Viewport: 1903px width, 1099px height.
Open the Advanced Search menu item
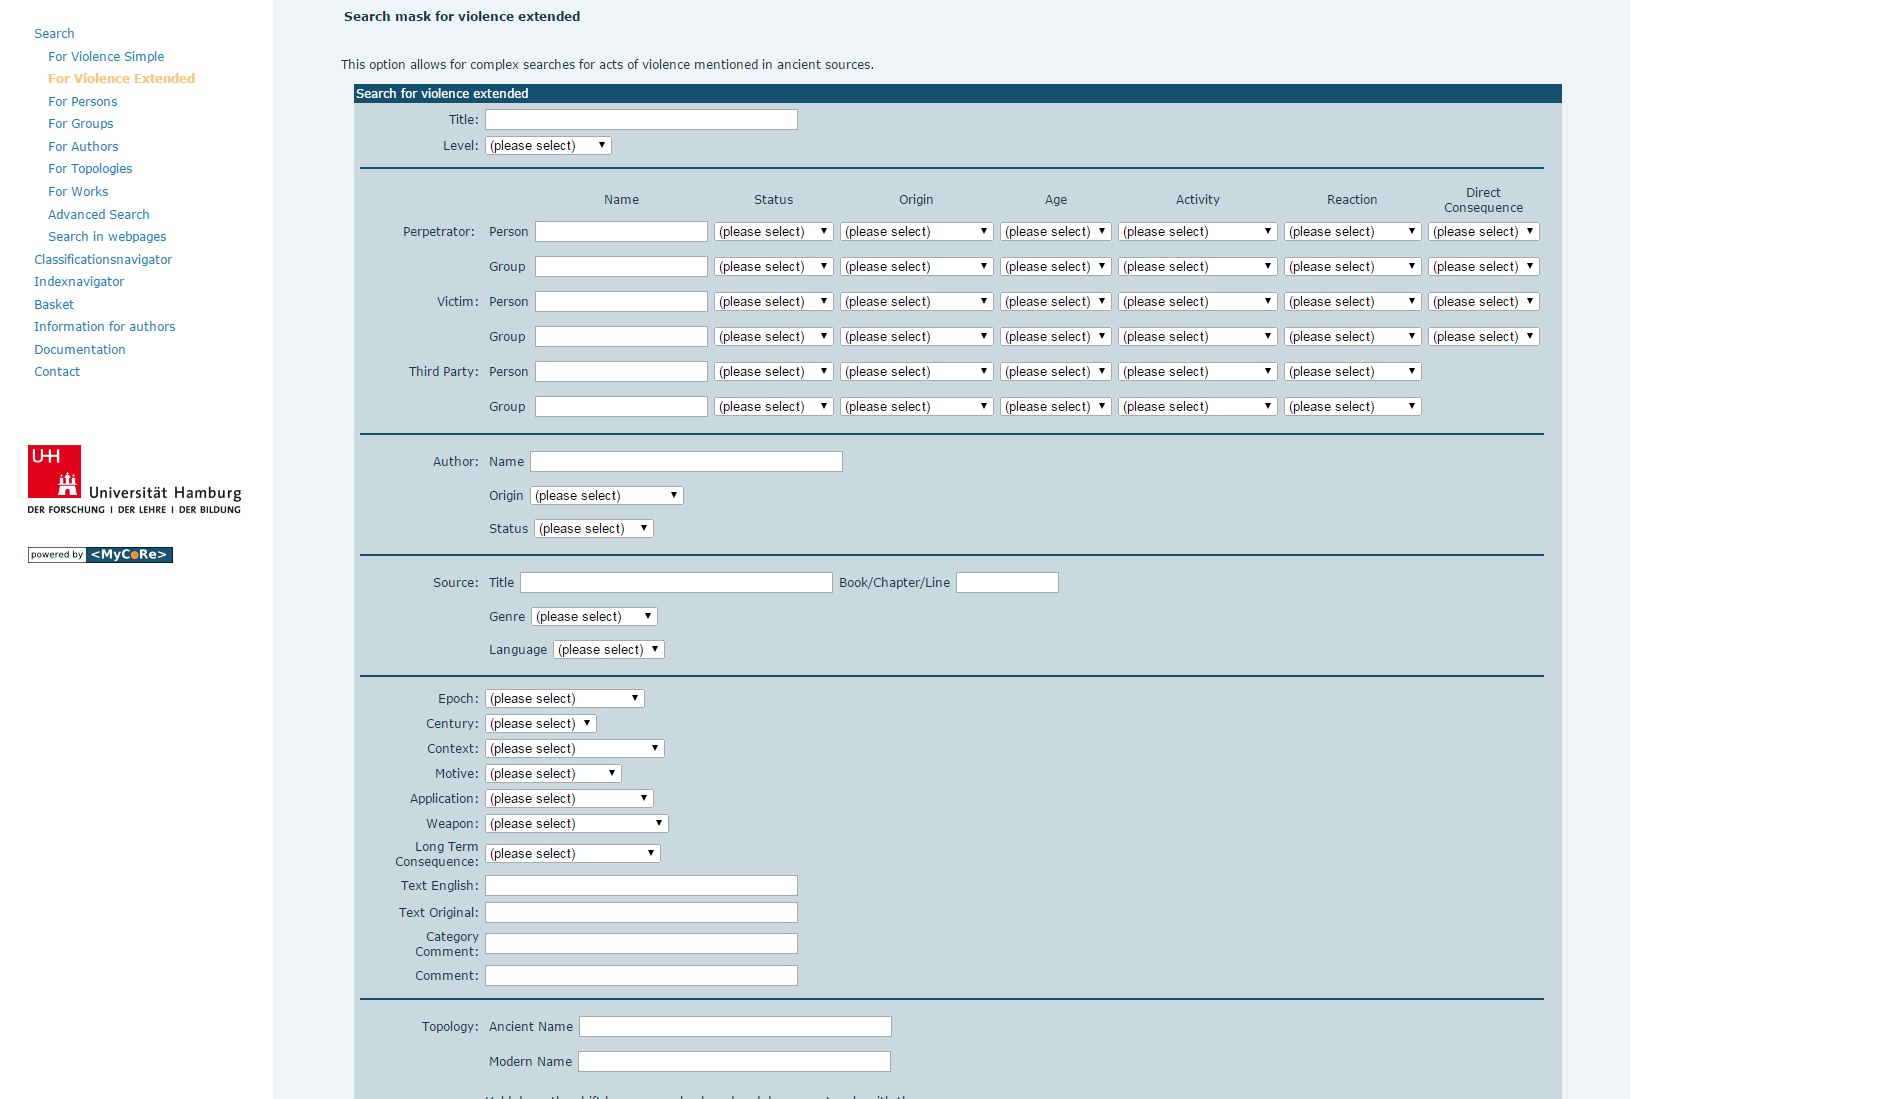point(98,215)
